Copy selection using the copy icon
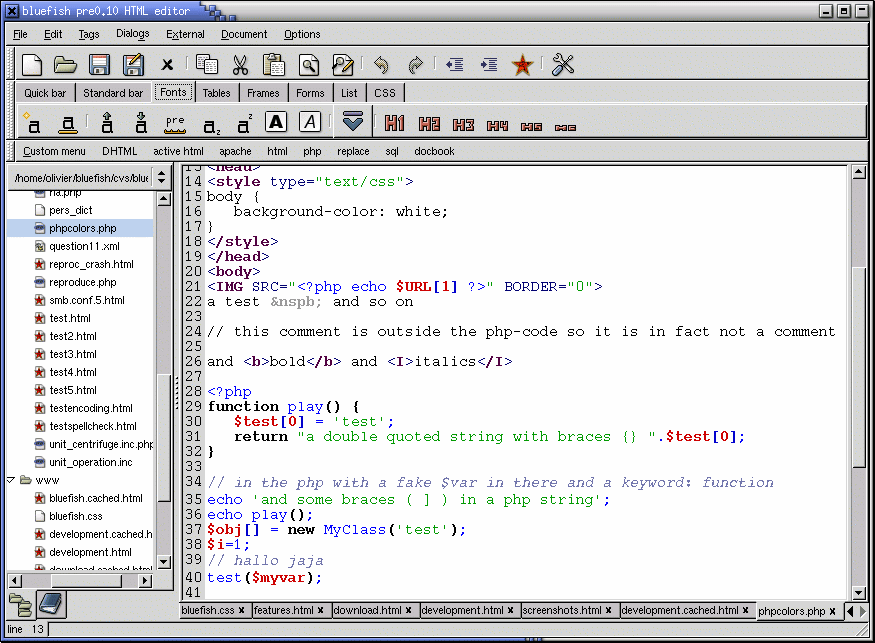 coord(206,65)
